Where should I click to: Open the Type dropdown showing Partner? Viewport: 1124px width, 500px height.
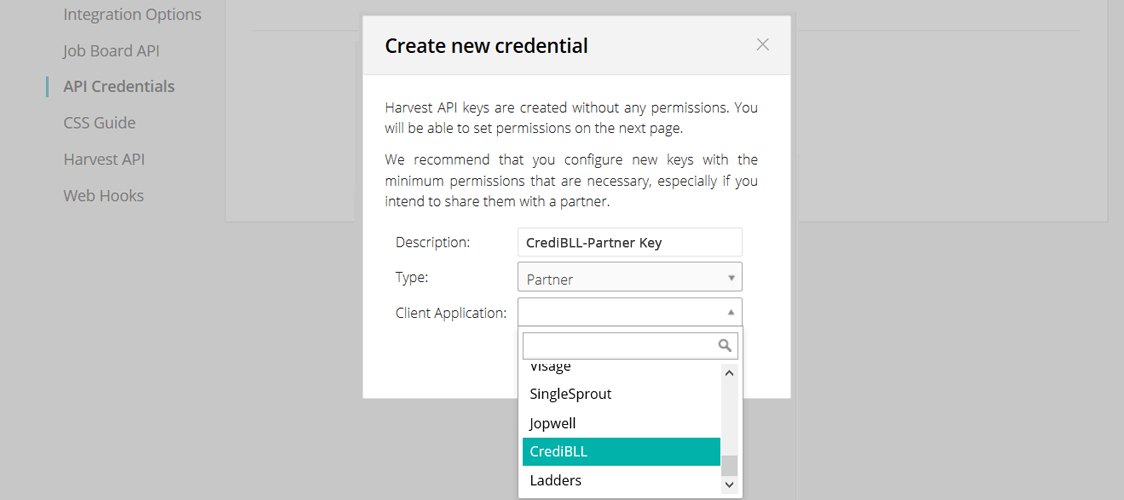pyautogui.click(x=630, y=277)
